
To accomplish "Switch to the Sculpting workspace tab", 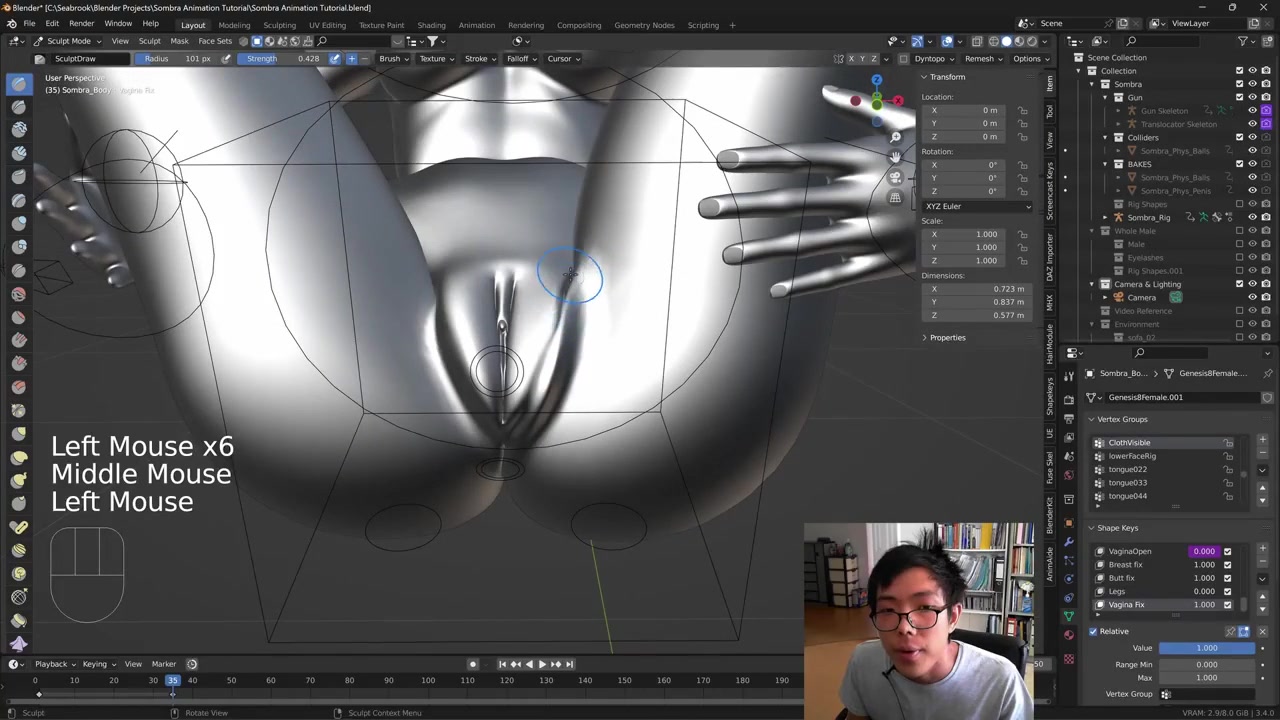I will [x=279, y=25].
